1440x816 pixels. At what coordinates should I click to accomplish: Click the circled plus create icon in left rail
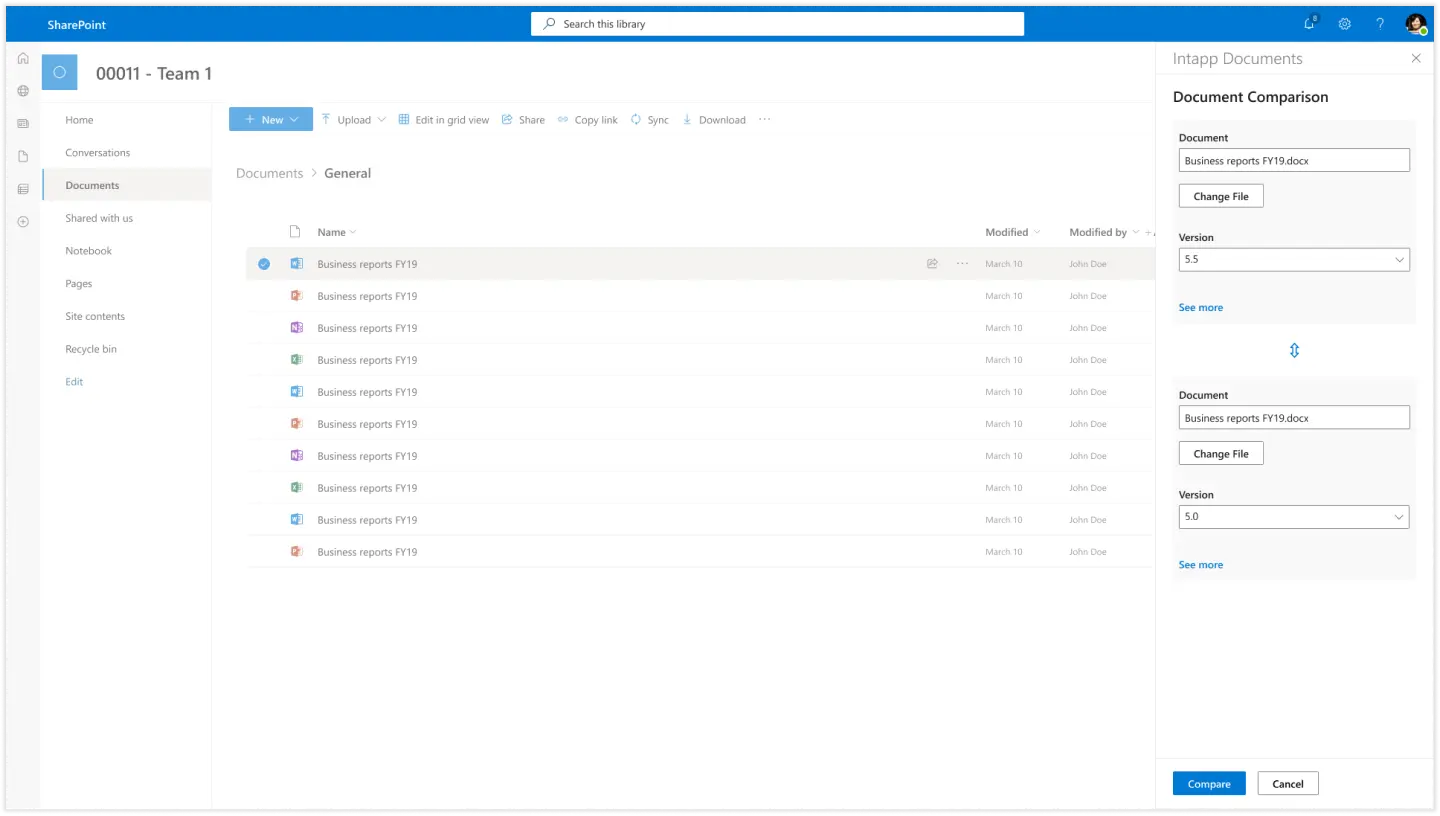click(x=23, y=222)
